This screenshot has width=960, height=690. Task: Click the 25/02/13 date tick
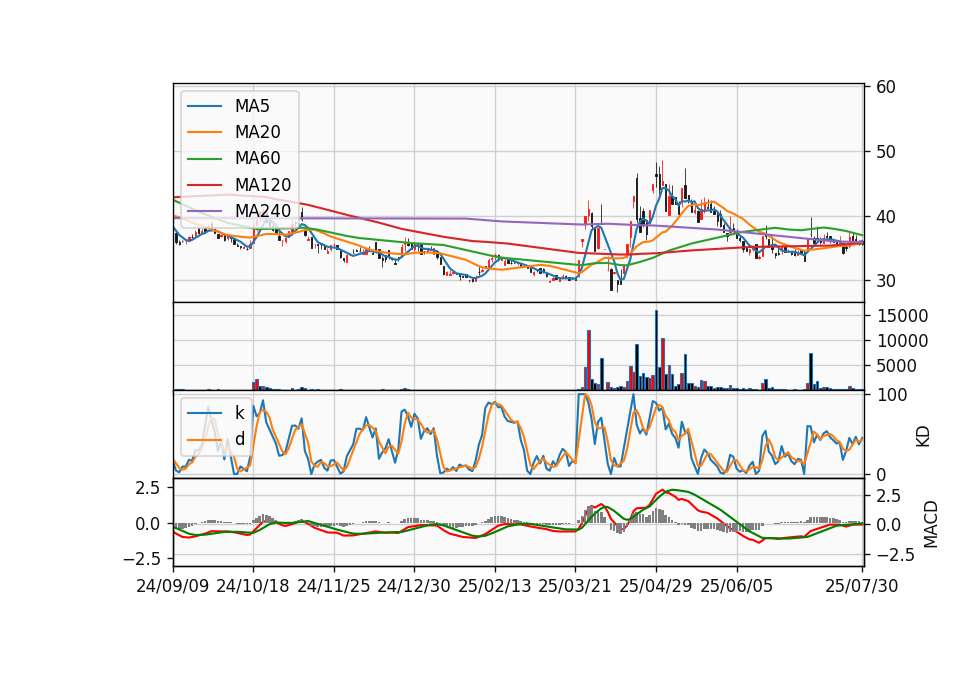coord(495,586)
